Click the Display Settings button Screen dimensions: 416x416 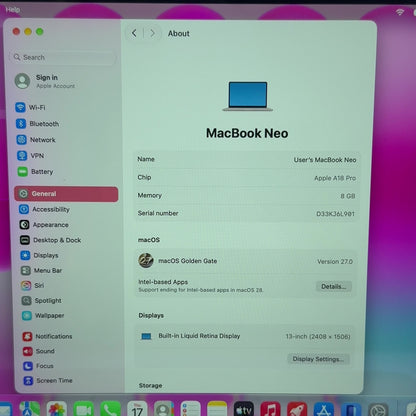318,359
